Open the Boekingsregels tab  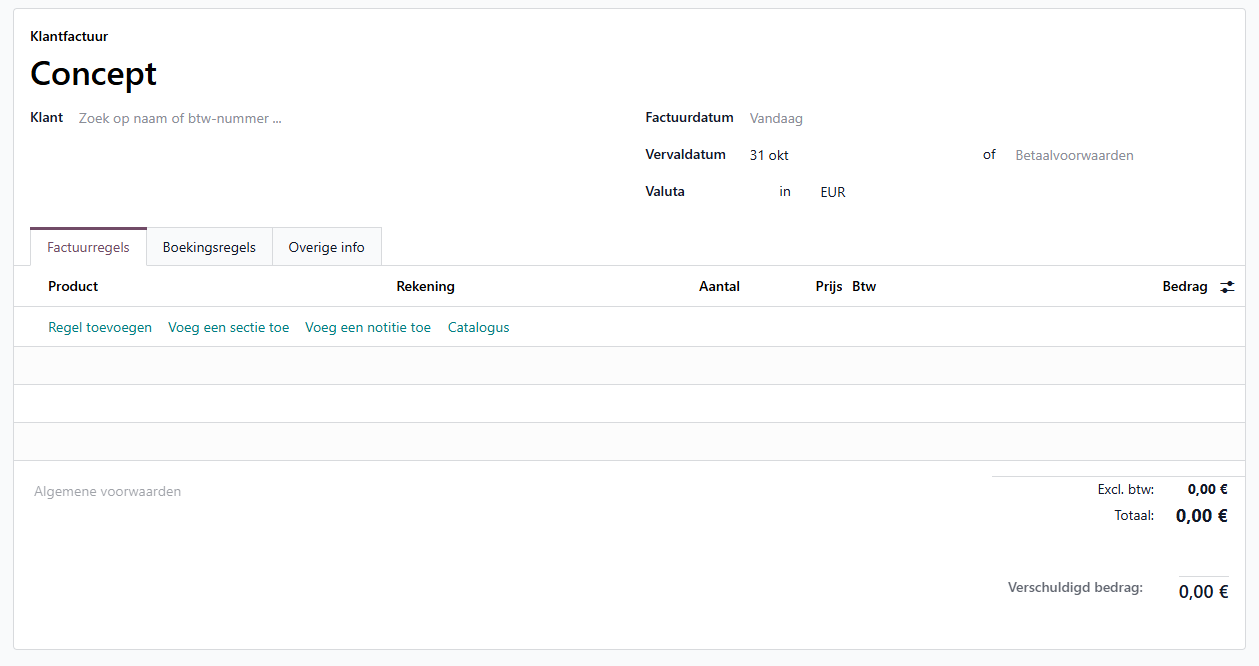click(209, 247)
